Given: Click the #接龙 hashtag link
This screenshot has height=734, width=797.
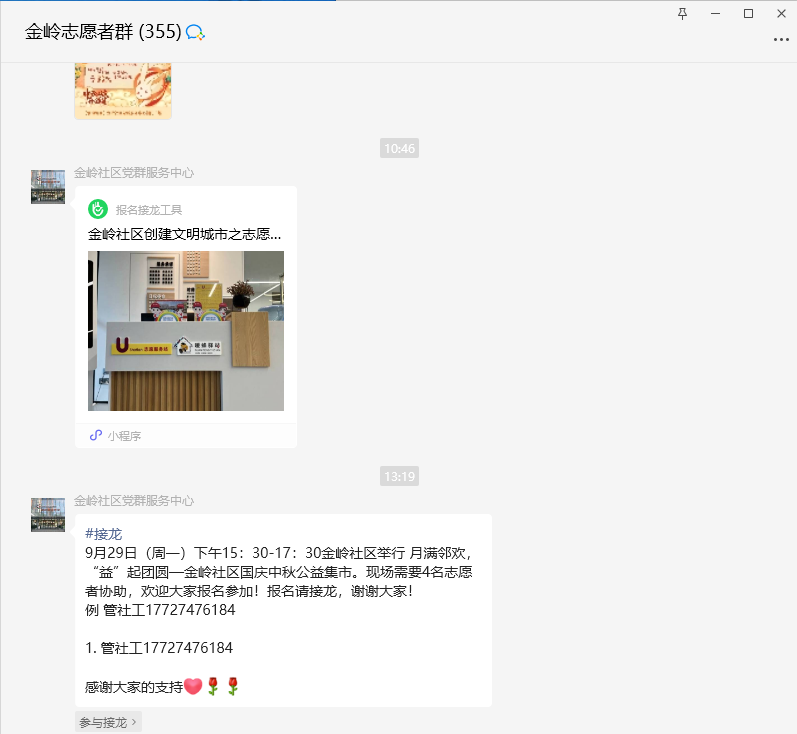Looking at the screenshot, I should [104, 534].
